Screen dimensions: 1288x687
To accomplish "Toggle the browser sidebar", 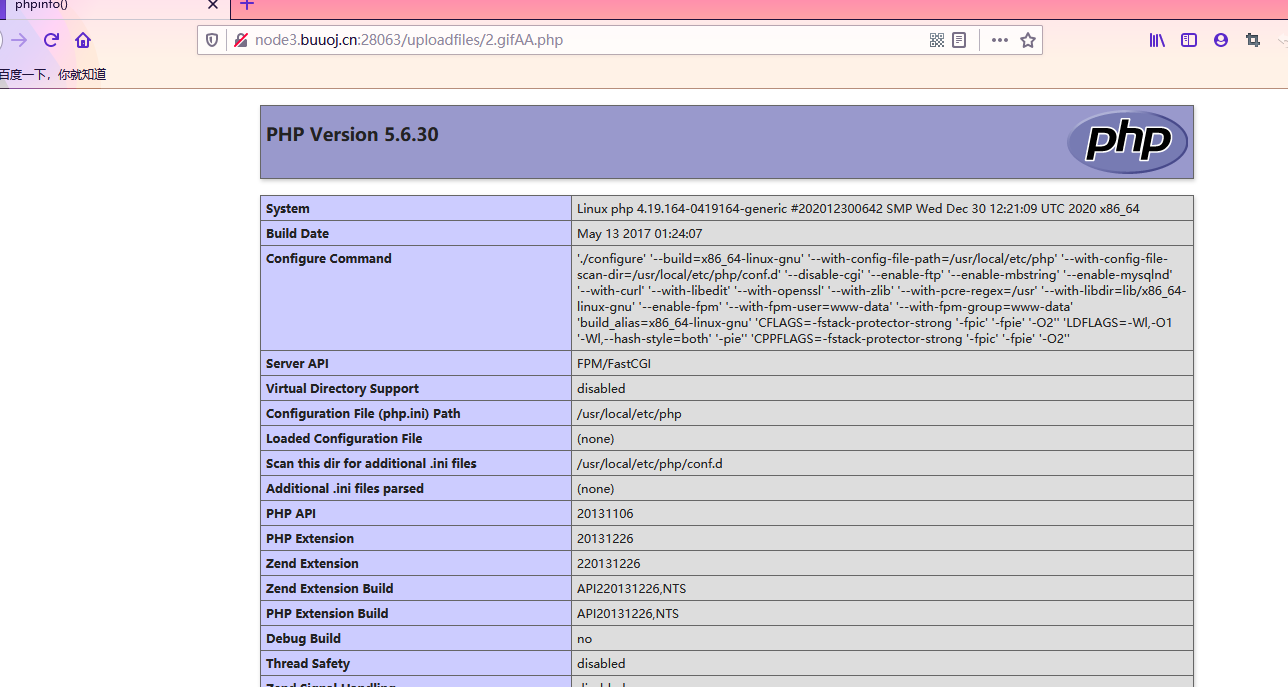I will 1188,40.
